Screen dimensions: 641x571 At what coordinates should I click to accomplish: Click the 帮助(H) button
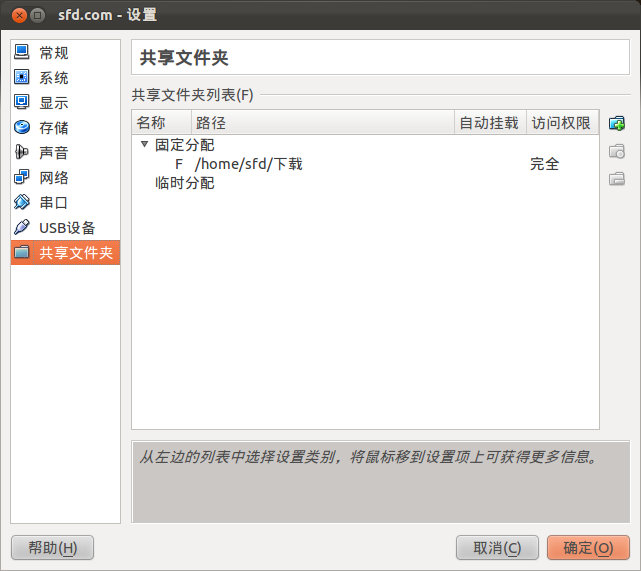(52, 548)
